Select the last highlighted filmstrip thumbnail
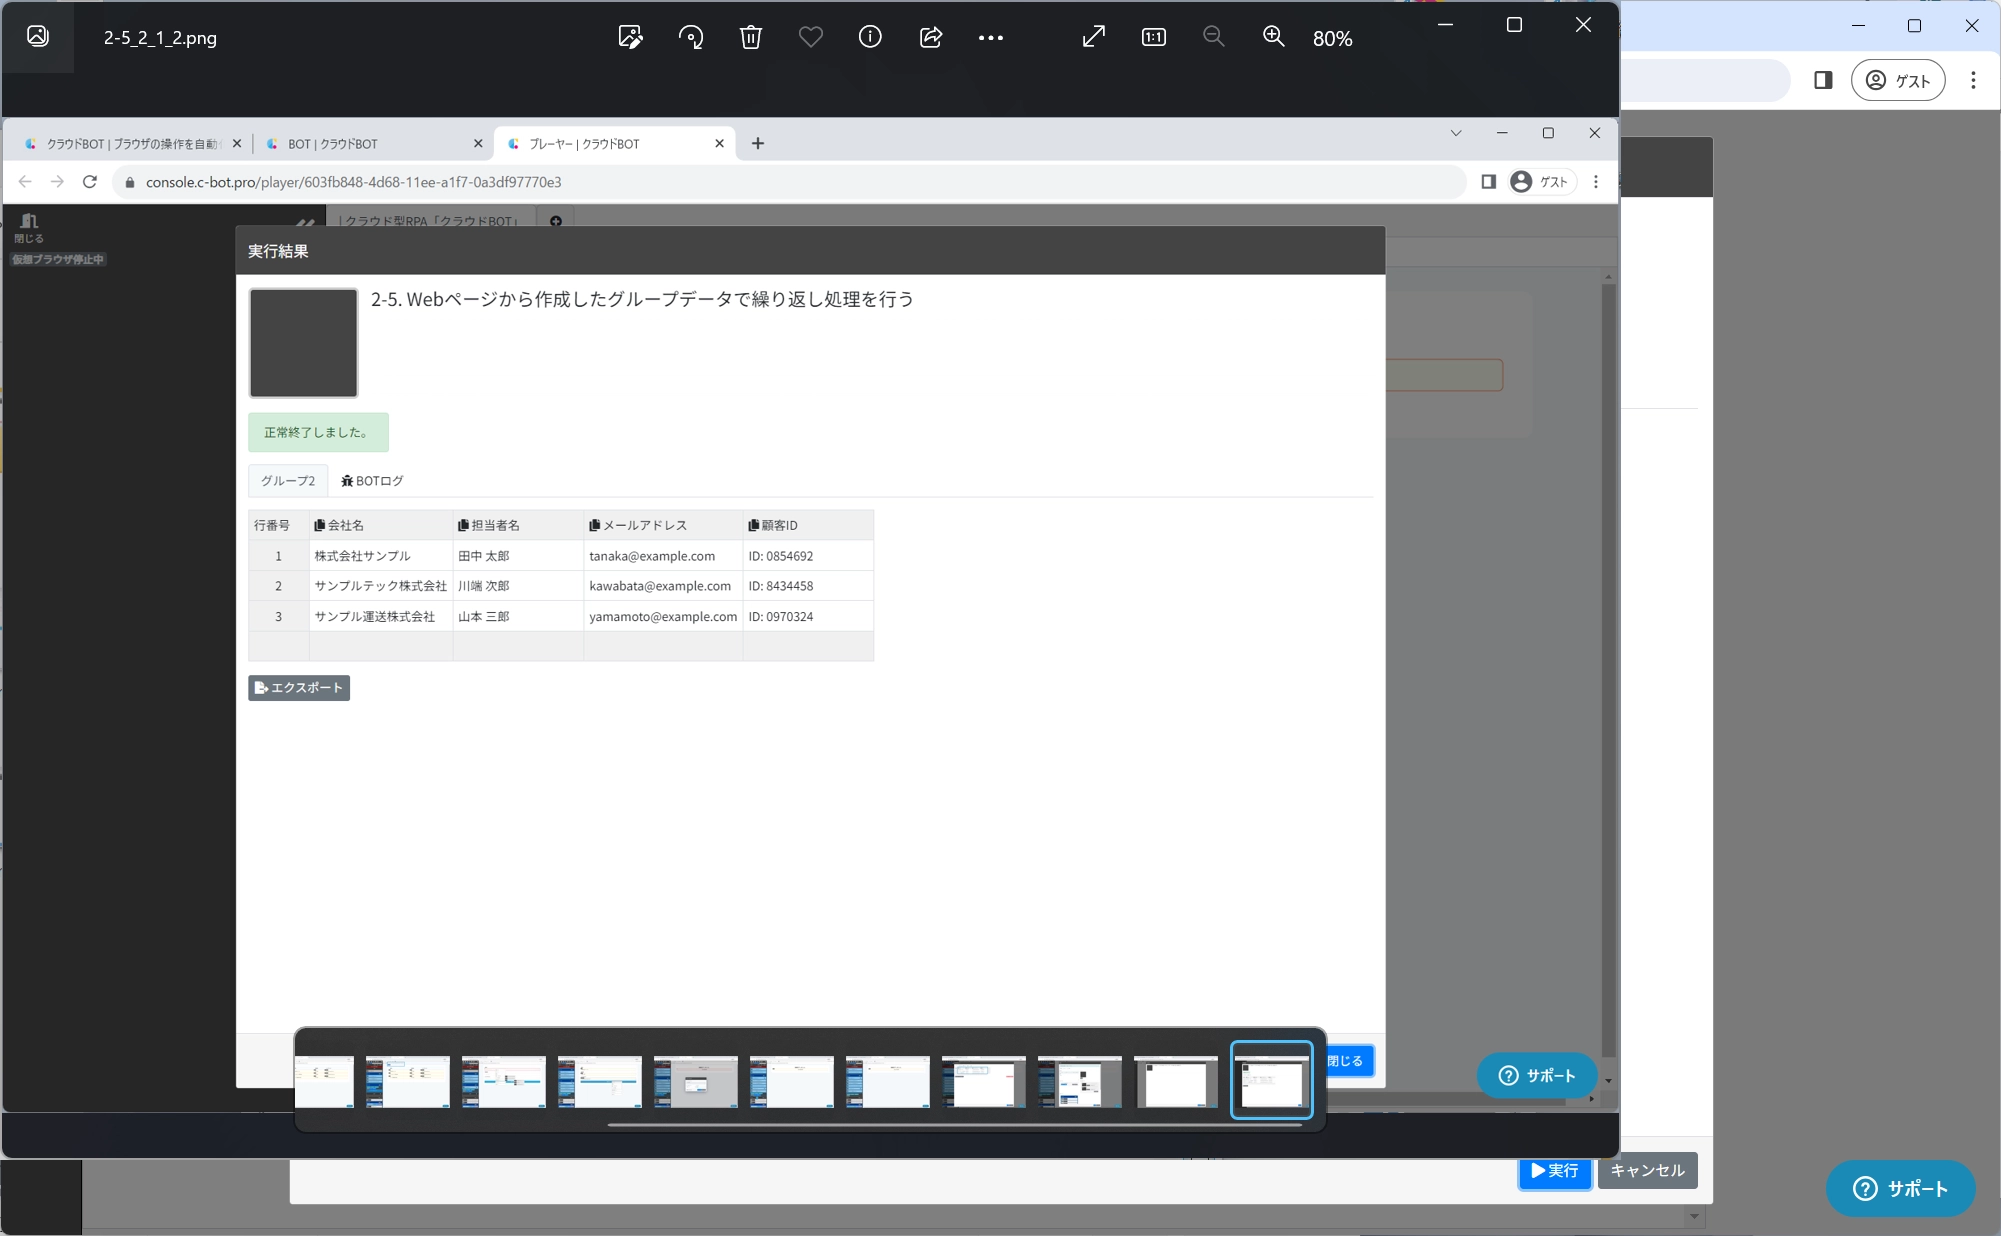The height and width of the screenshot is (1236, 2001). pos(1271,1080)
